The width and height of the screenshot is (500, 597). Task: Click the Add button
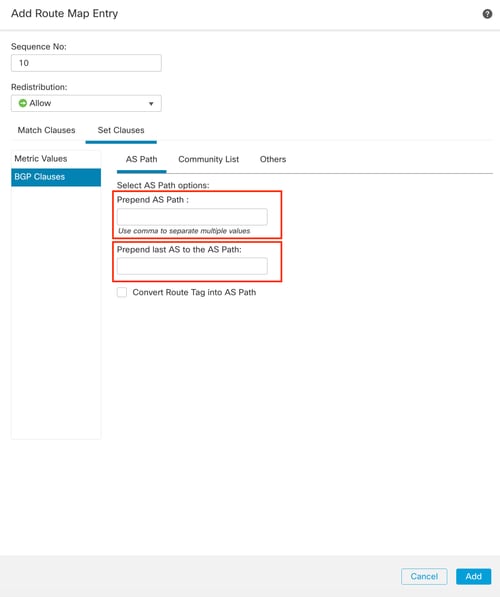473,576
